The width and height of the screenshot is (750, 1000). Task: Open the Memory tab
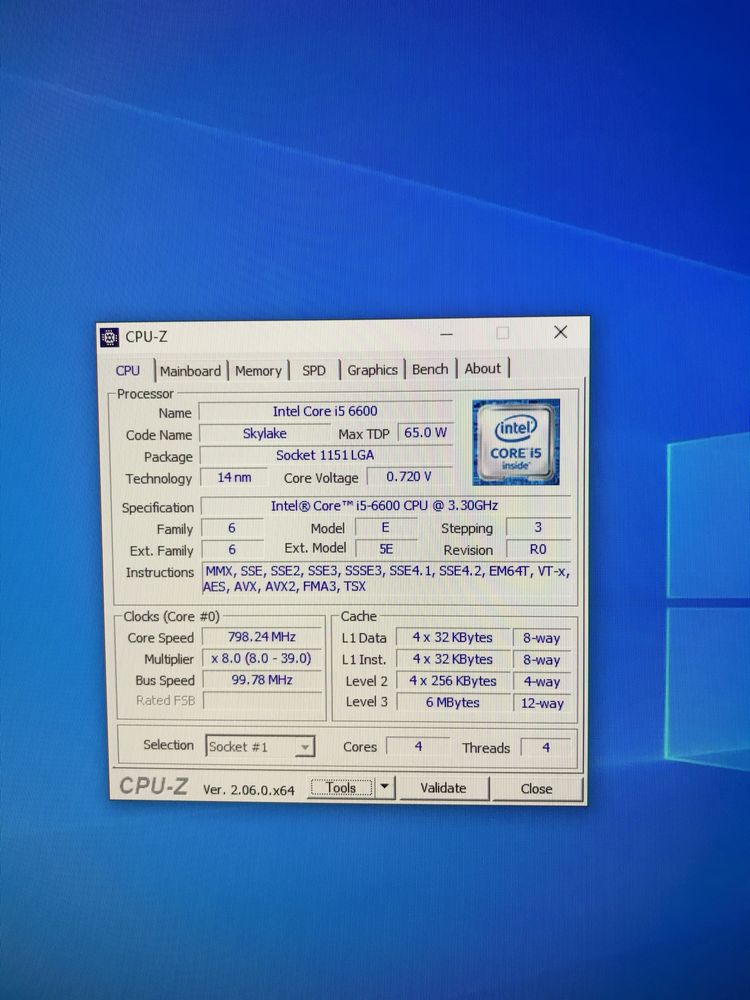pyautogui.click(x=258, y=371)
